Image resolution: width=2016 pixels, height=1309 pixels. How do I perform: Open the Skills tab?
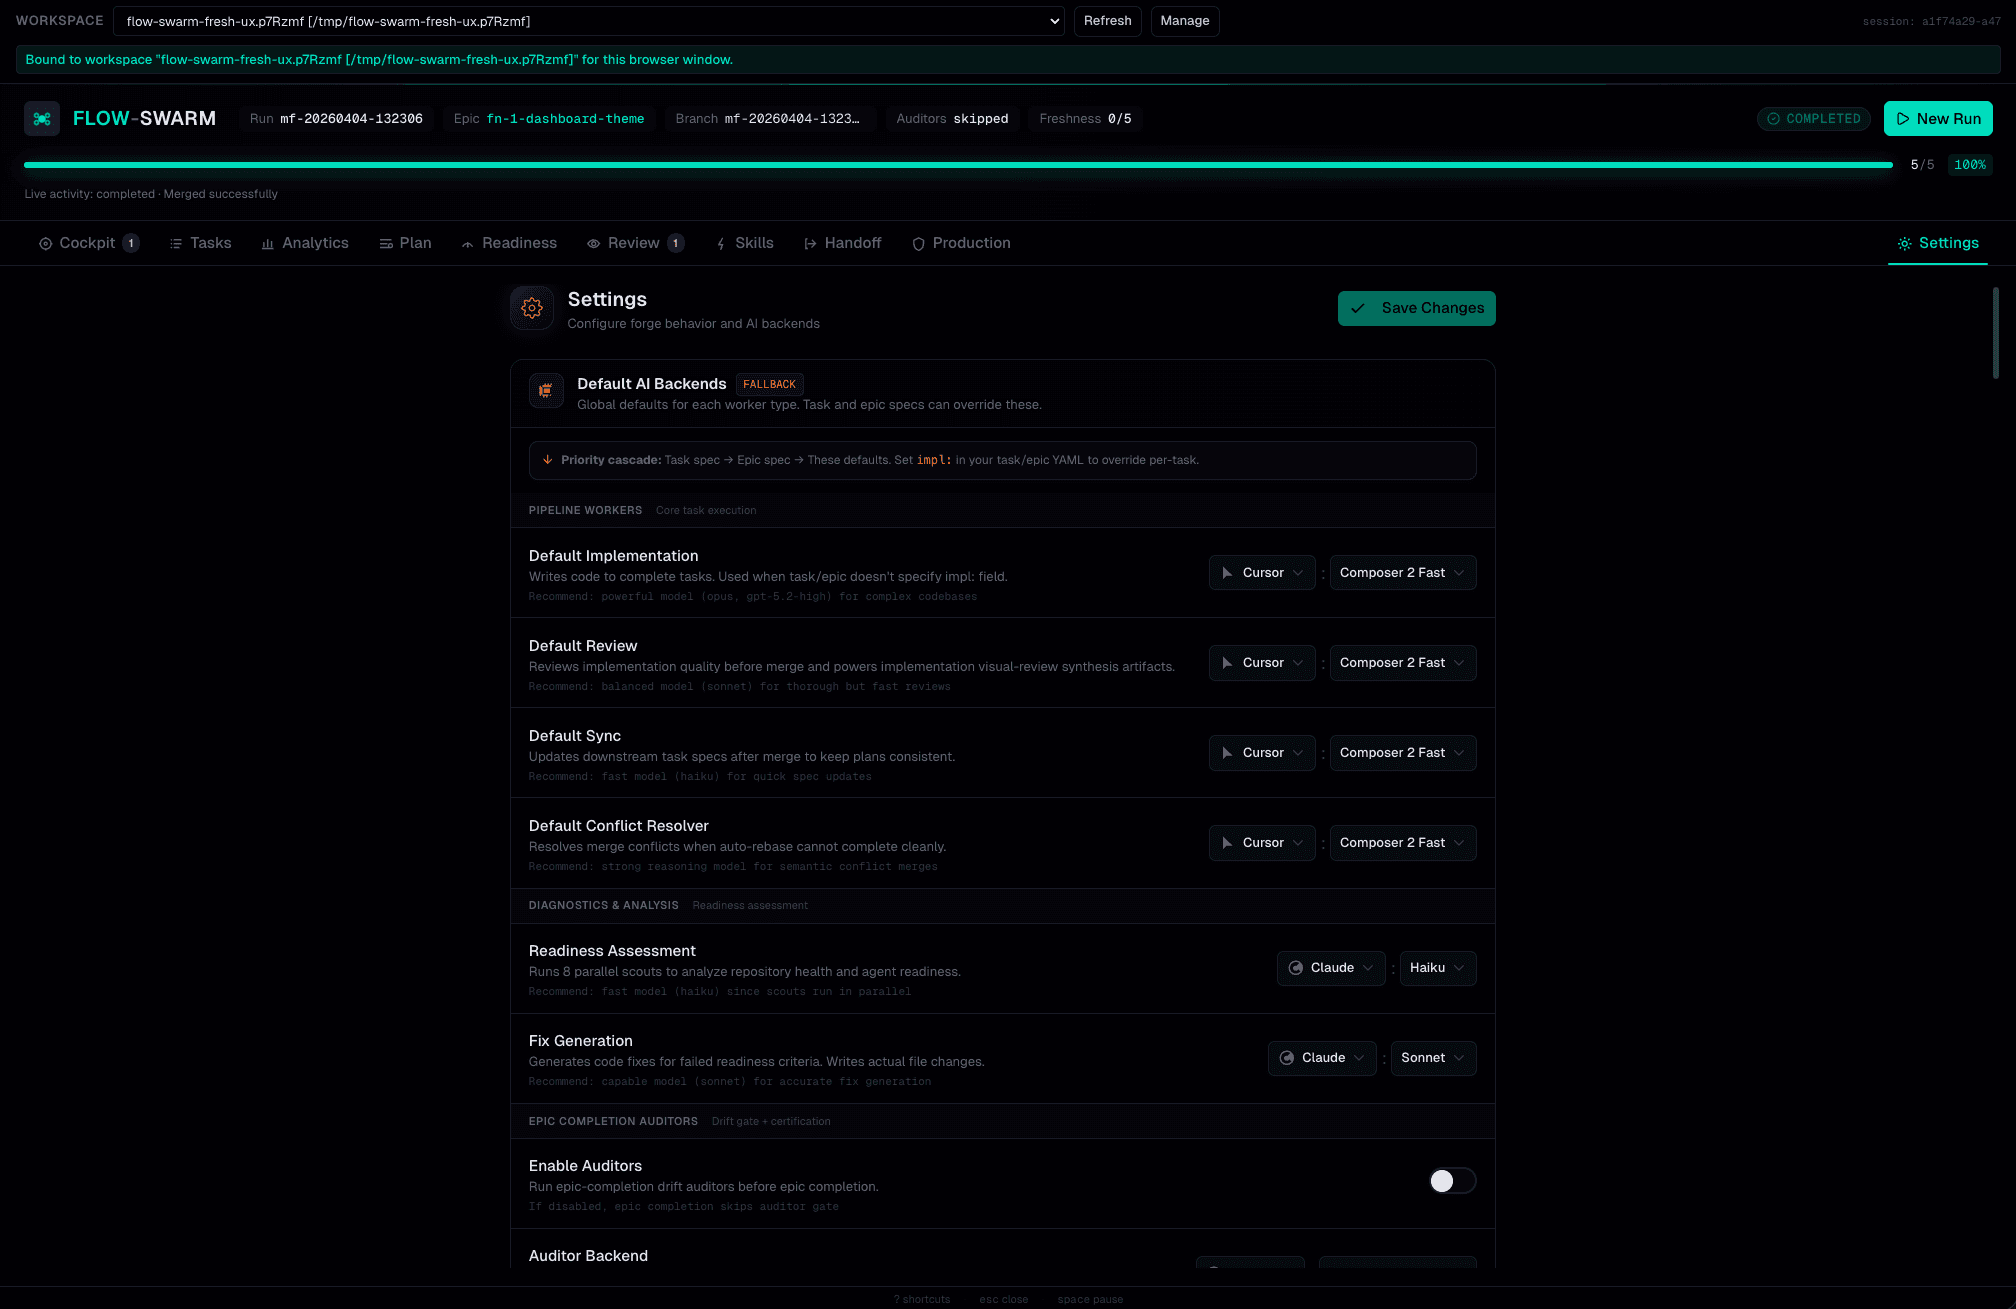click(x=745, y=243)
